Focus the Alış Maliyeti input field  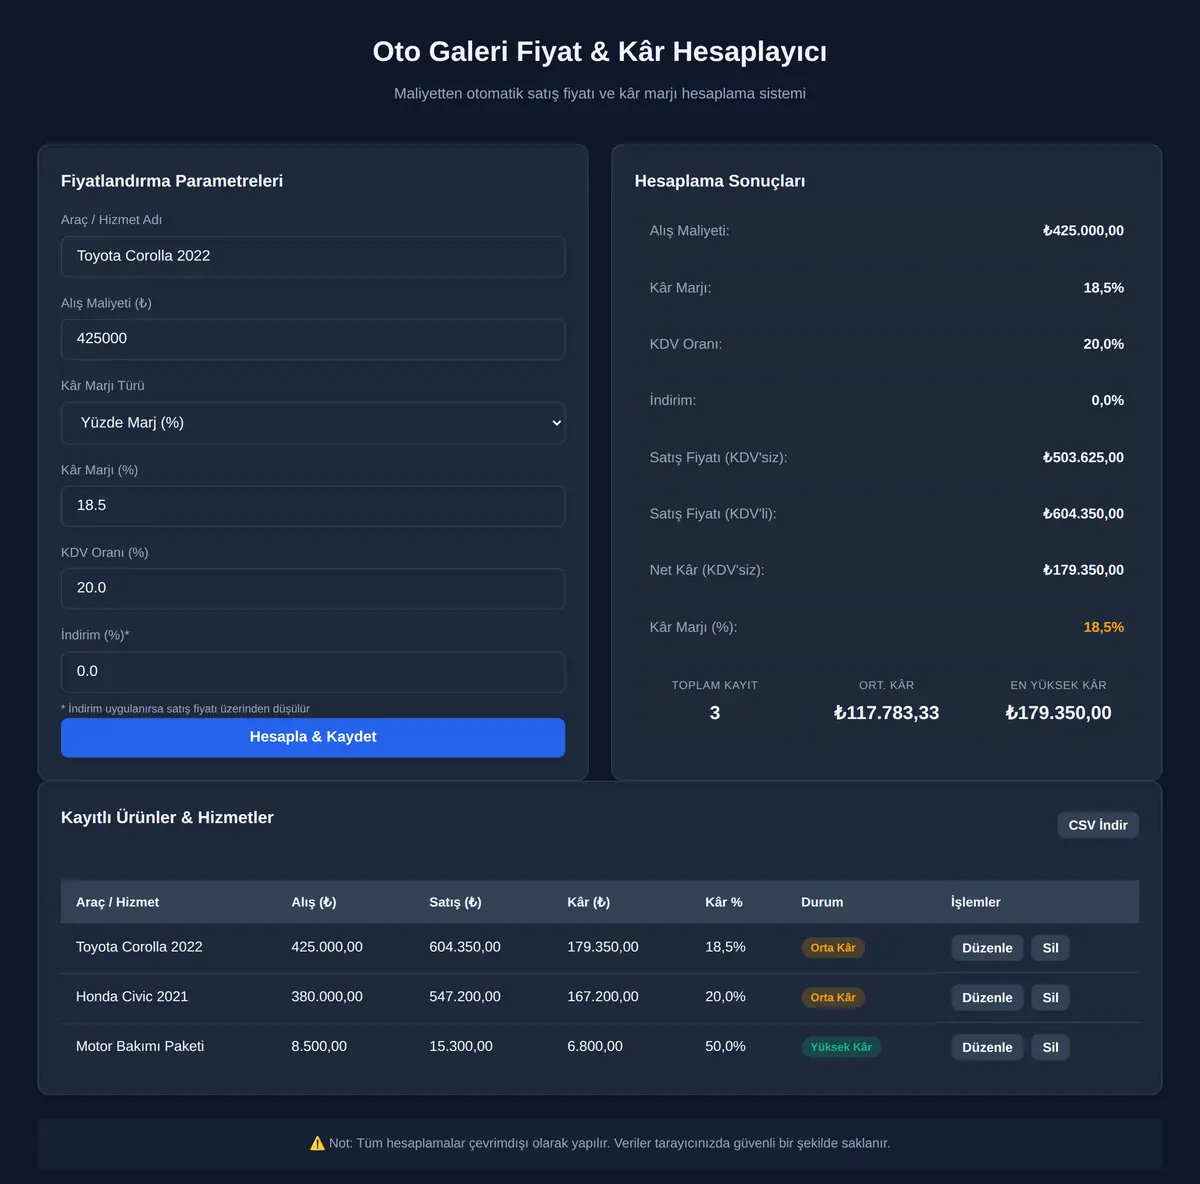point(313,339)
